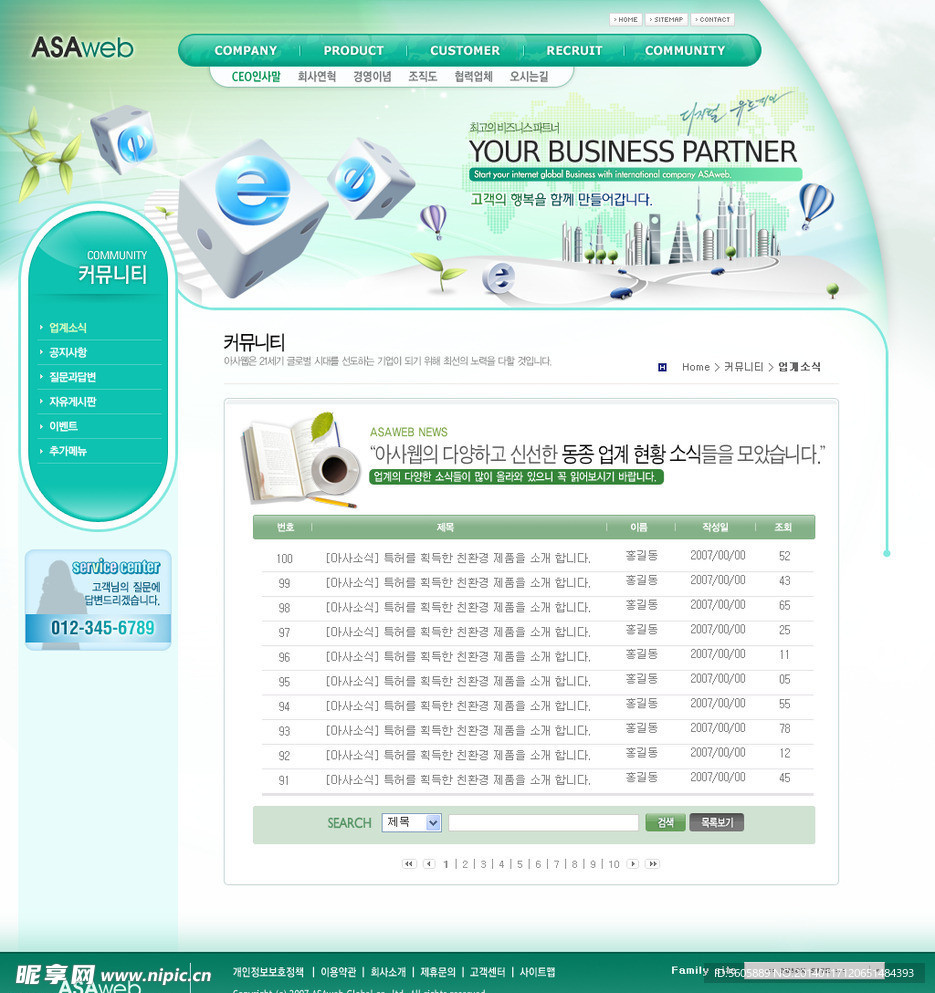The image size is (935, 993).
Task: Go to page 10
Action: pos(614,864)
